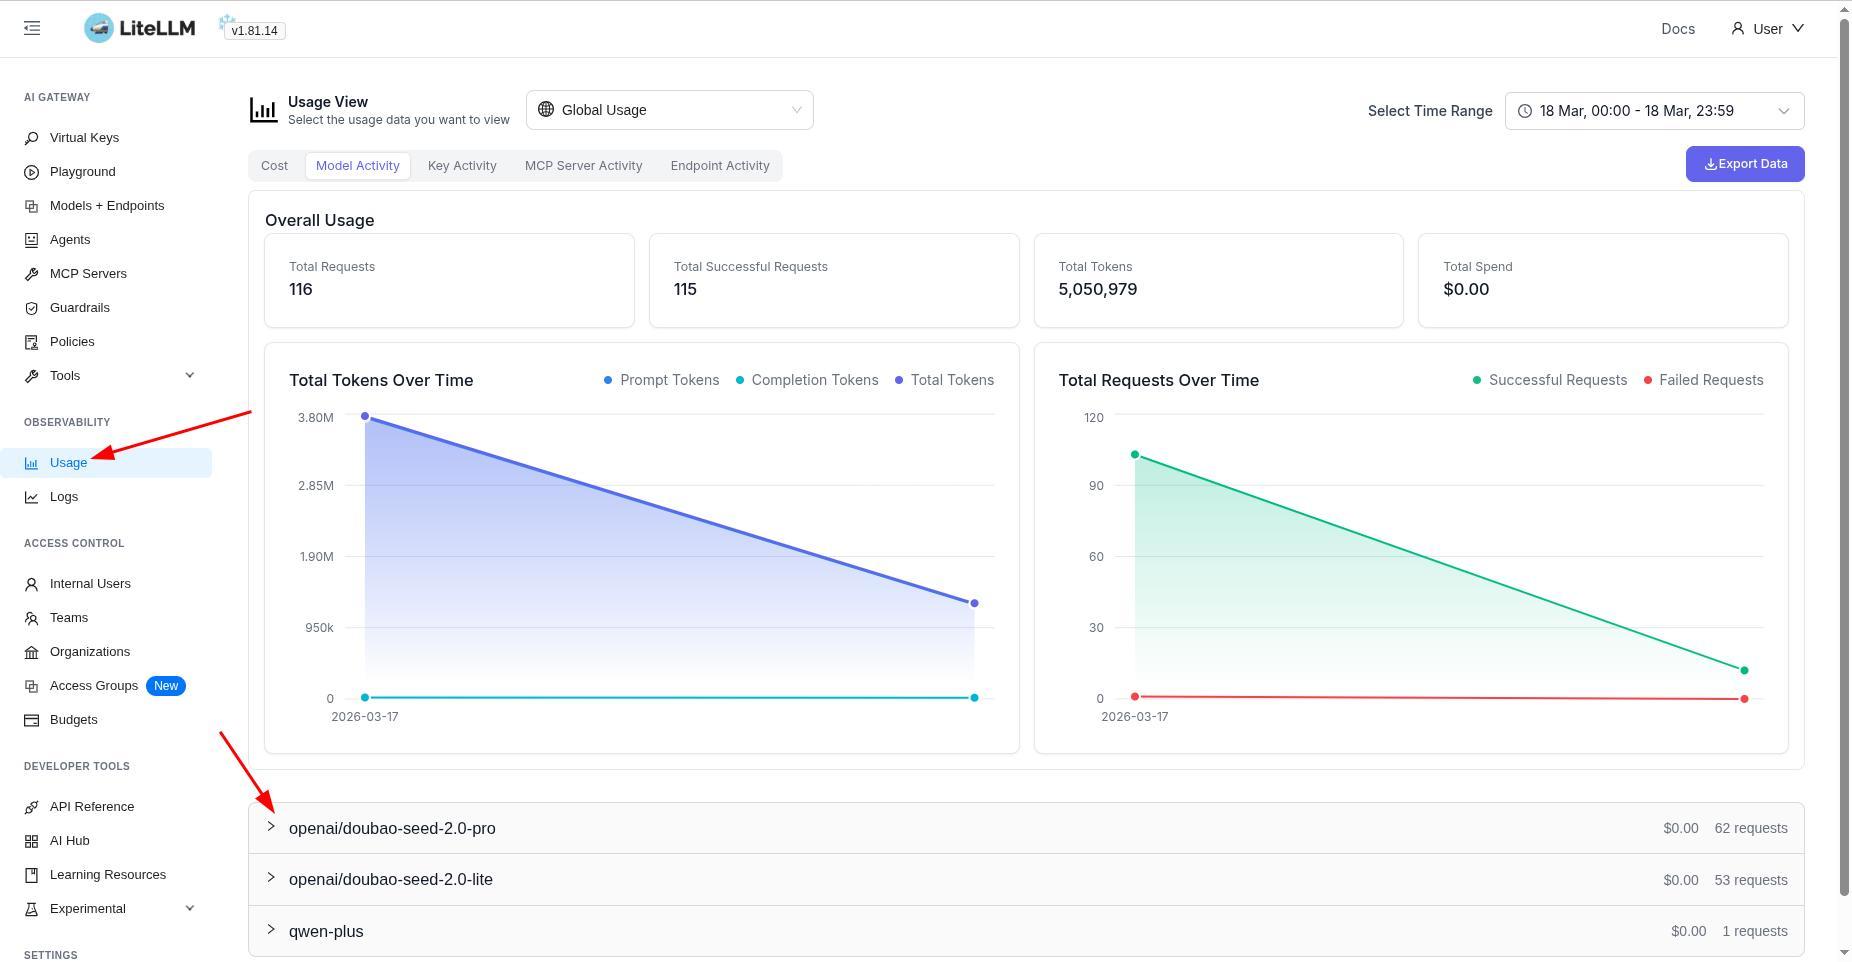Click the Total Requests 116 card

449,280
